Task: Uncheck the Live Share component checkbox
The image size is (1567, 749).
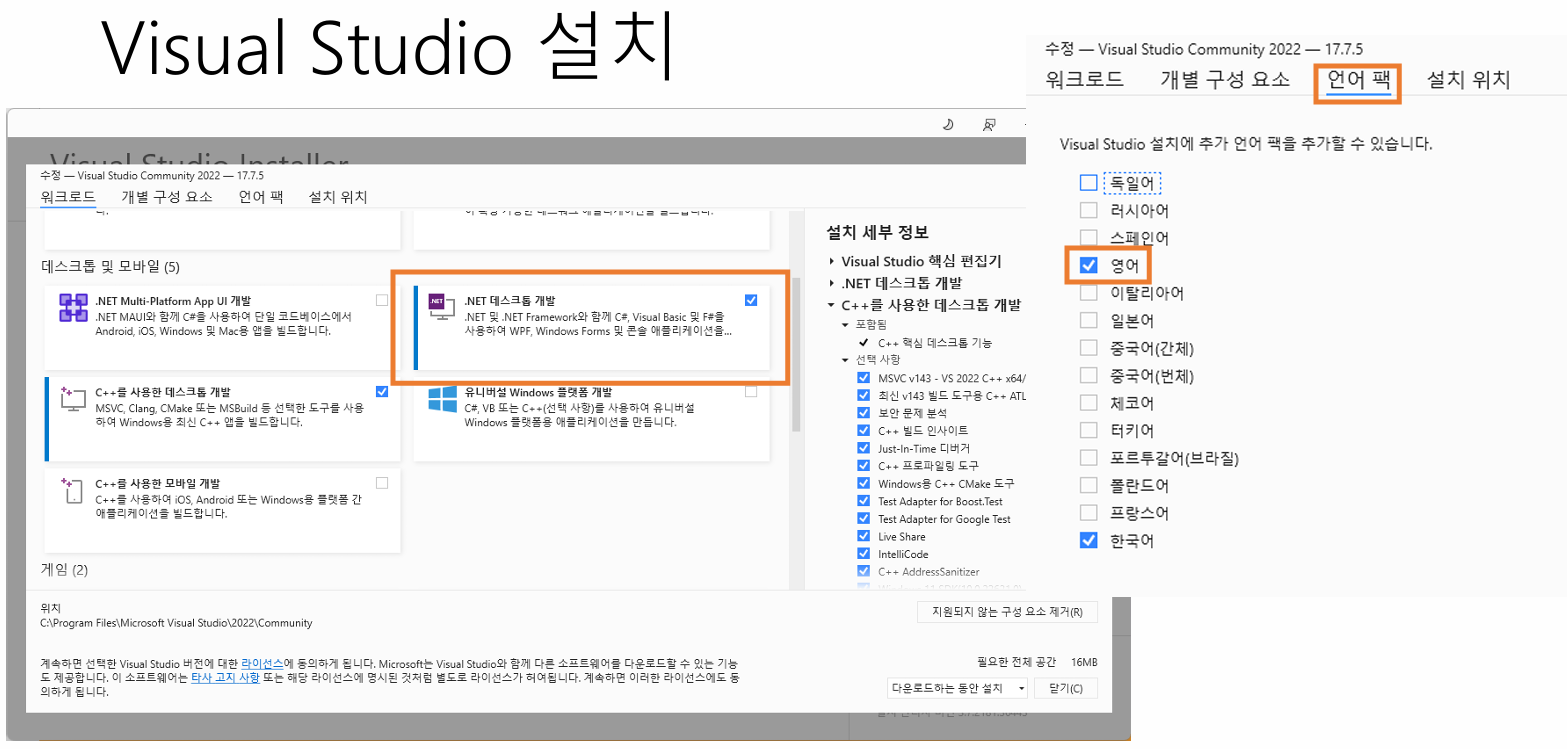Action: coord(864,536)
